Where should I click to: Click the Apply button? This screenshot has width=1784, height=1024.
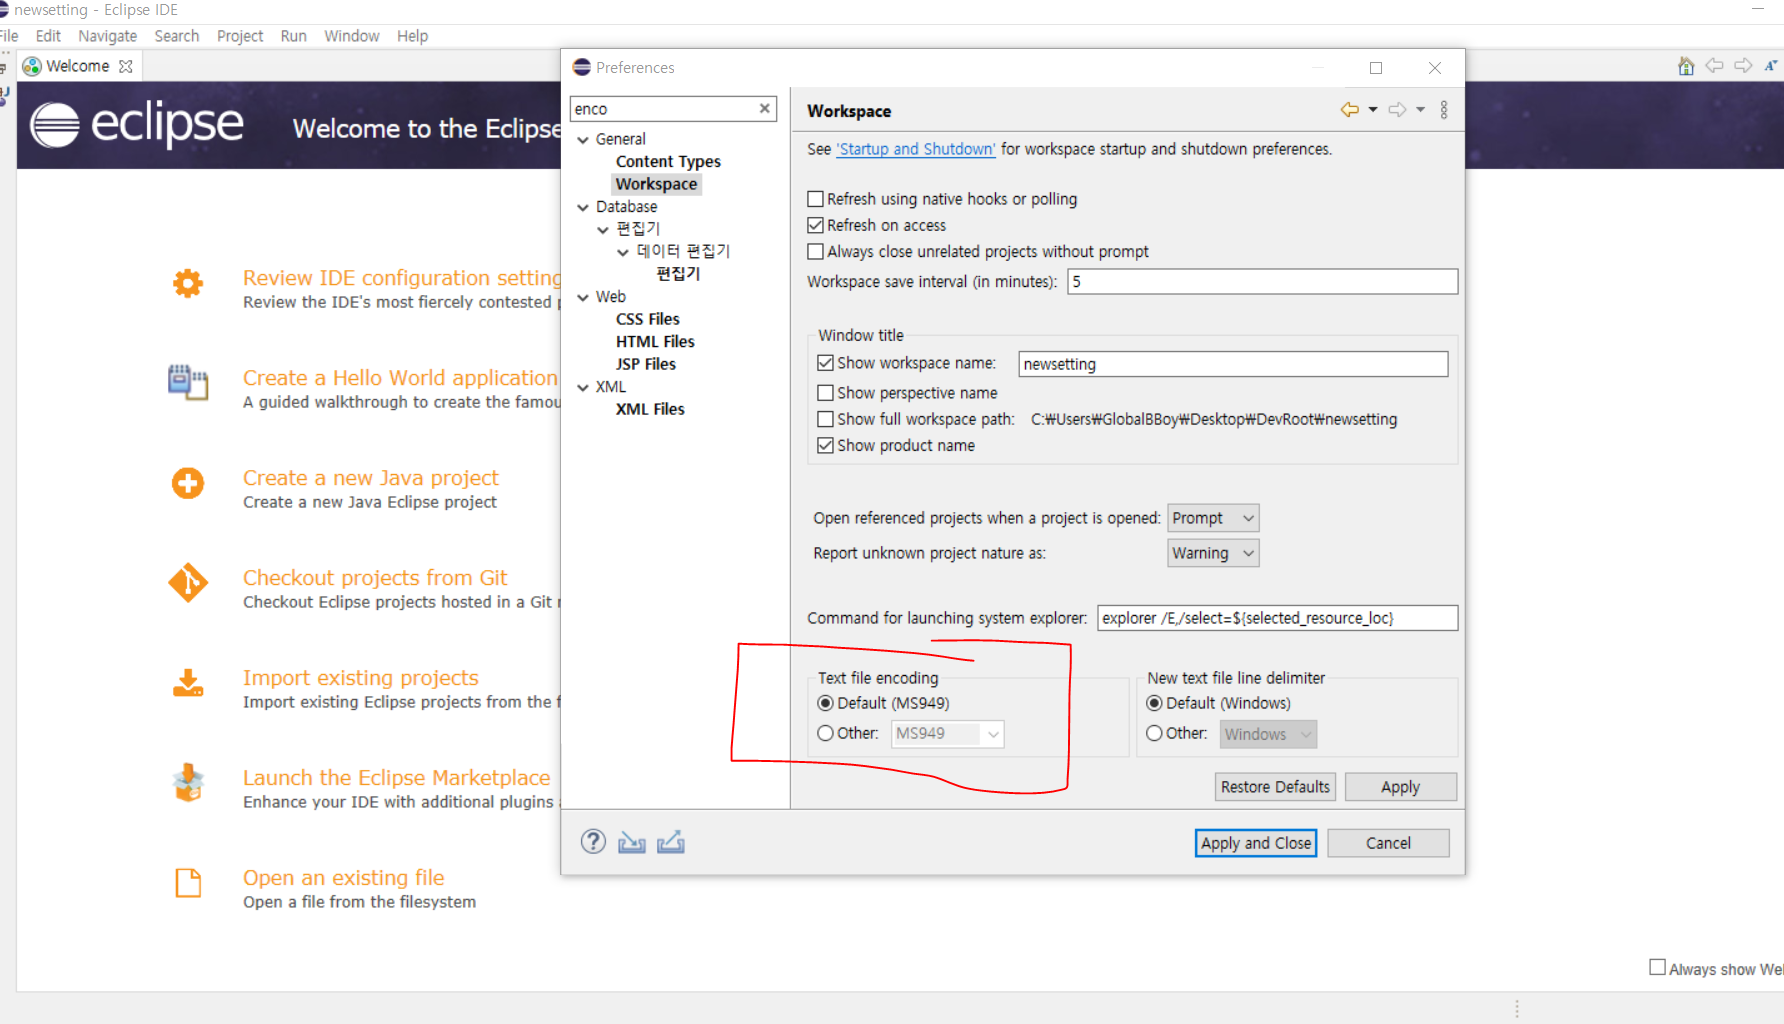(x=1400, y=787)
